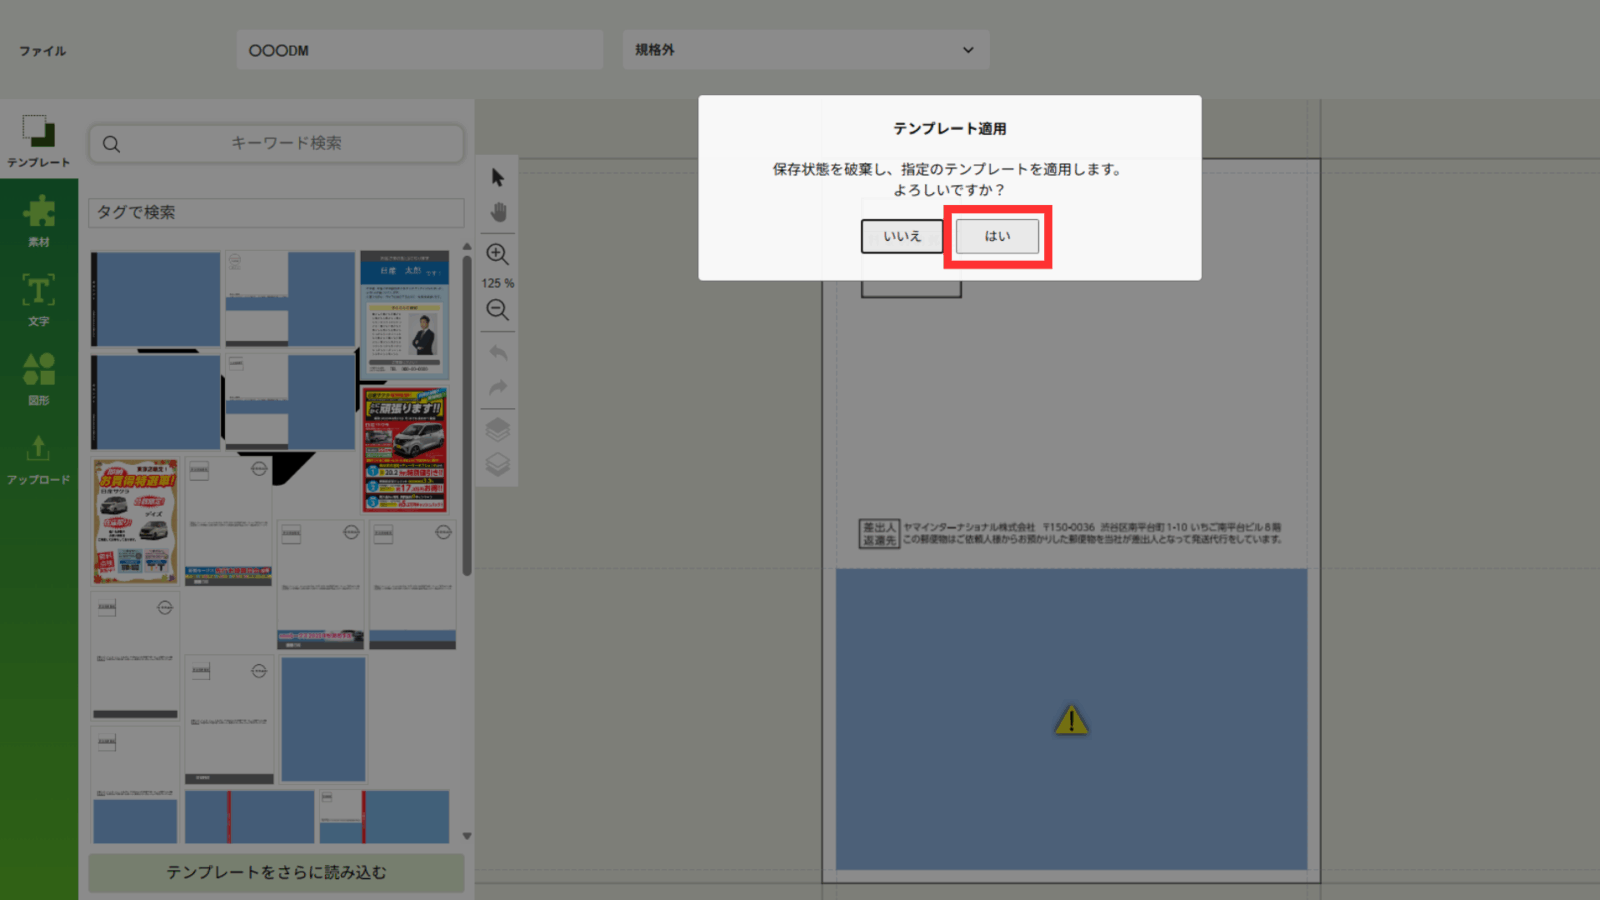
Task: Click the はい button to apply template
Action: point(997,237)
